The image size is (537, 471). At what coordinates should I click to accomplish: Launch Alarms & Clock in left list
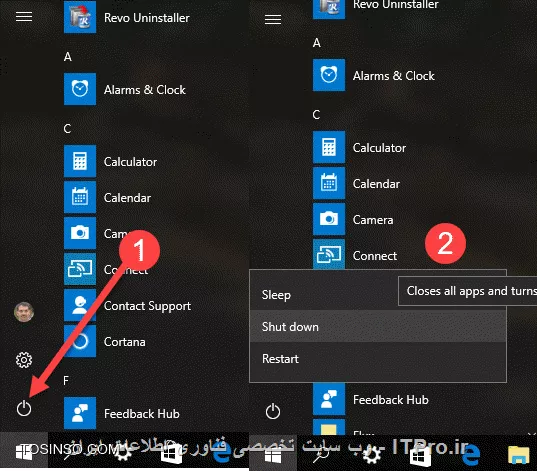125,89
